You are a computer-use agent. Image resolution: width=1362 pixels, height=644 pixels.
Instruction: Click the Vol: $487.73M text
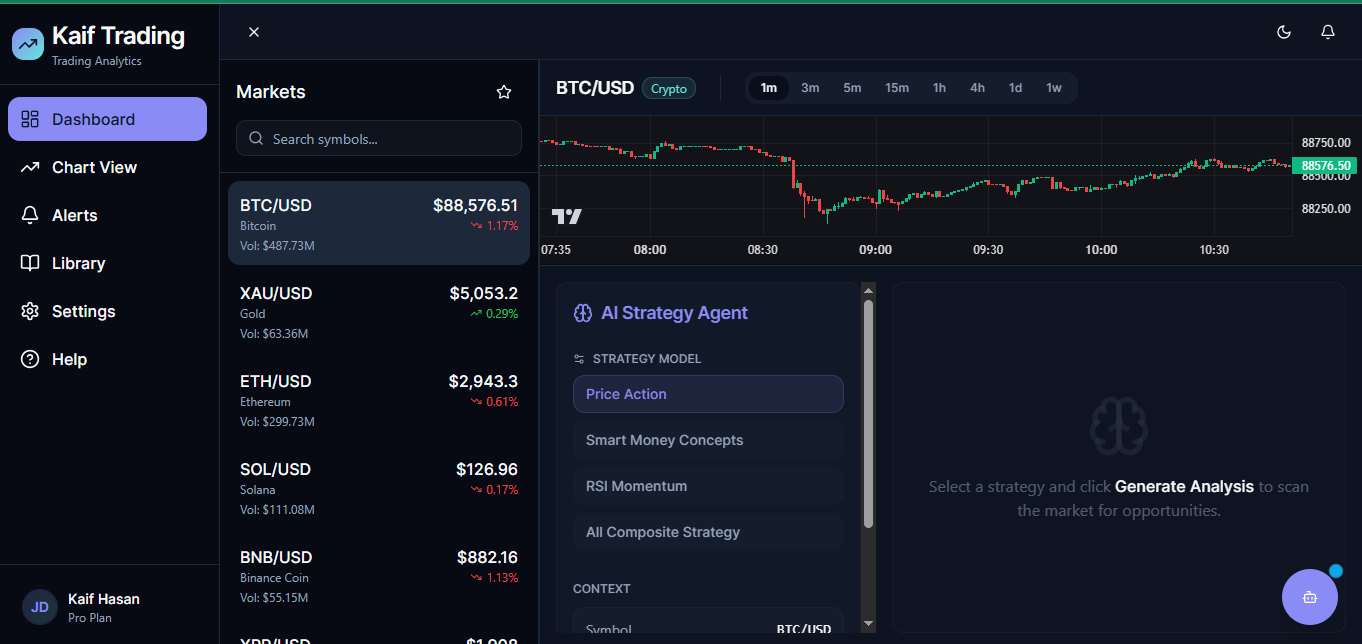tap(277, 245)
